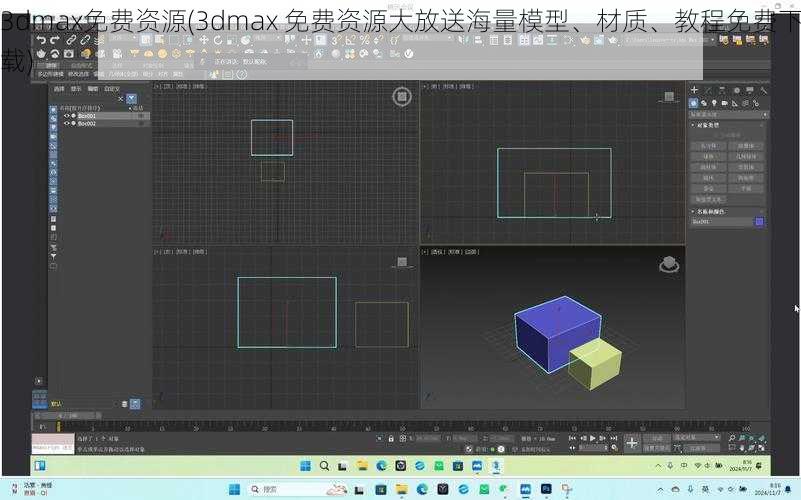Pick the Select and Move tool
Screen dimensions: 801x500
204,40
